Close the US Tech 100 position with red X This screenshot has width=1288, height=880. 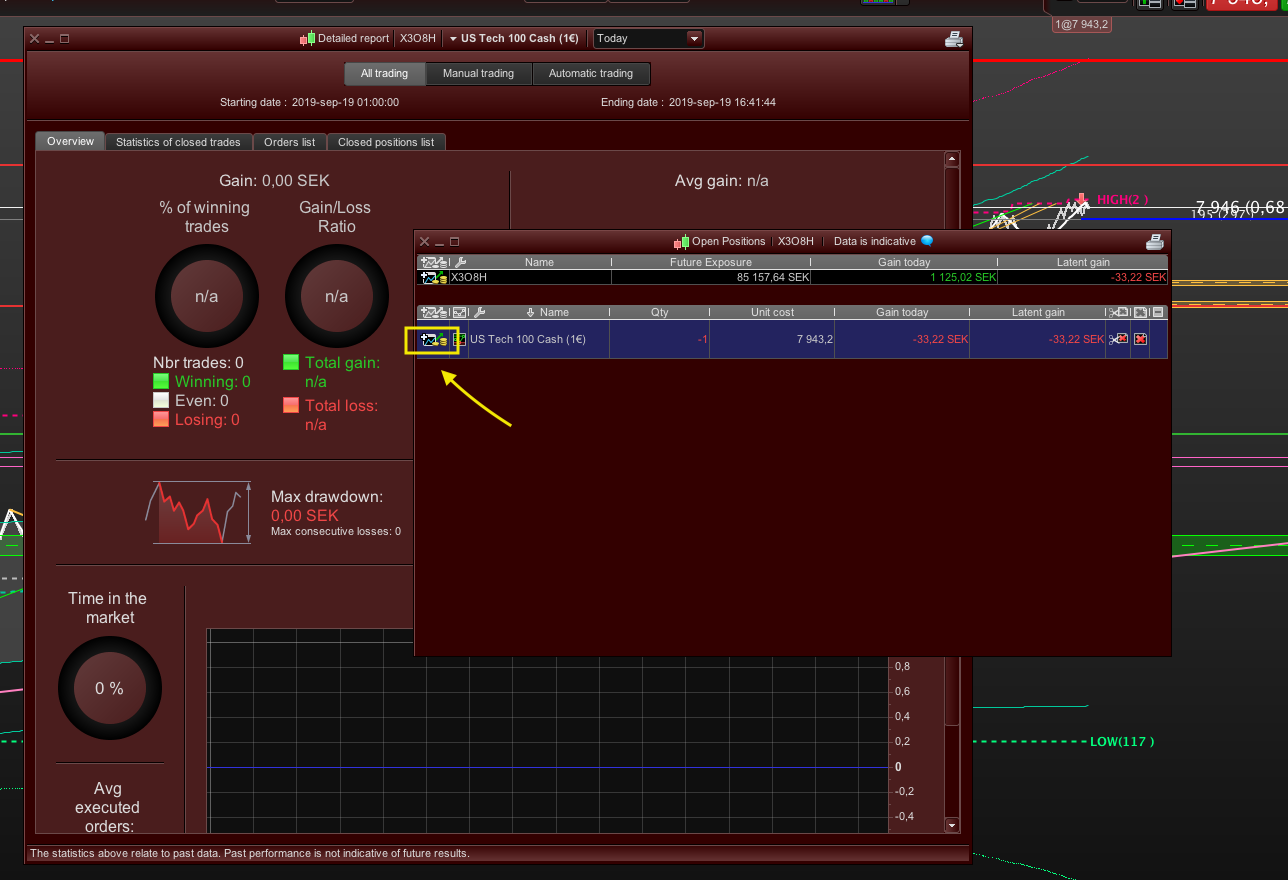[1140, 339]
